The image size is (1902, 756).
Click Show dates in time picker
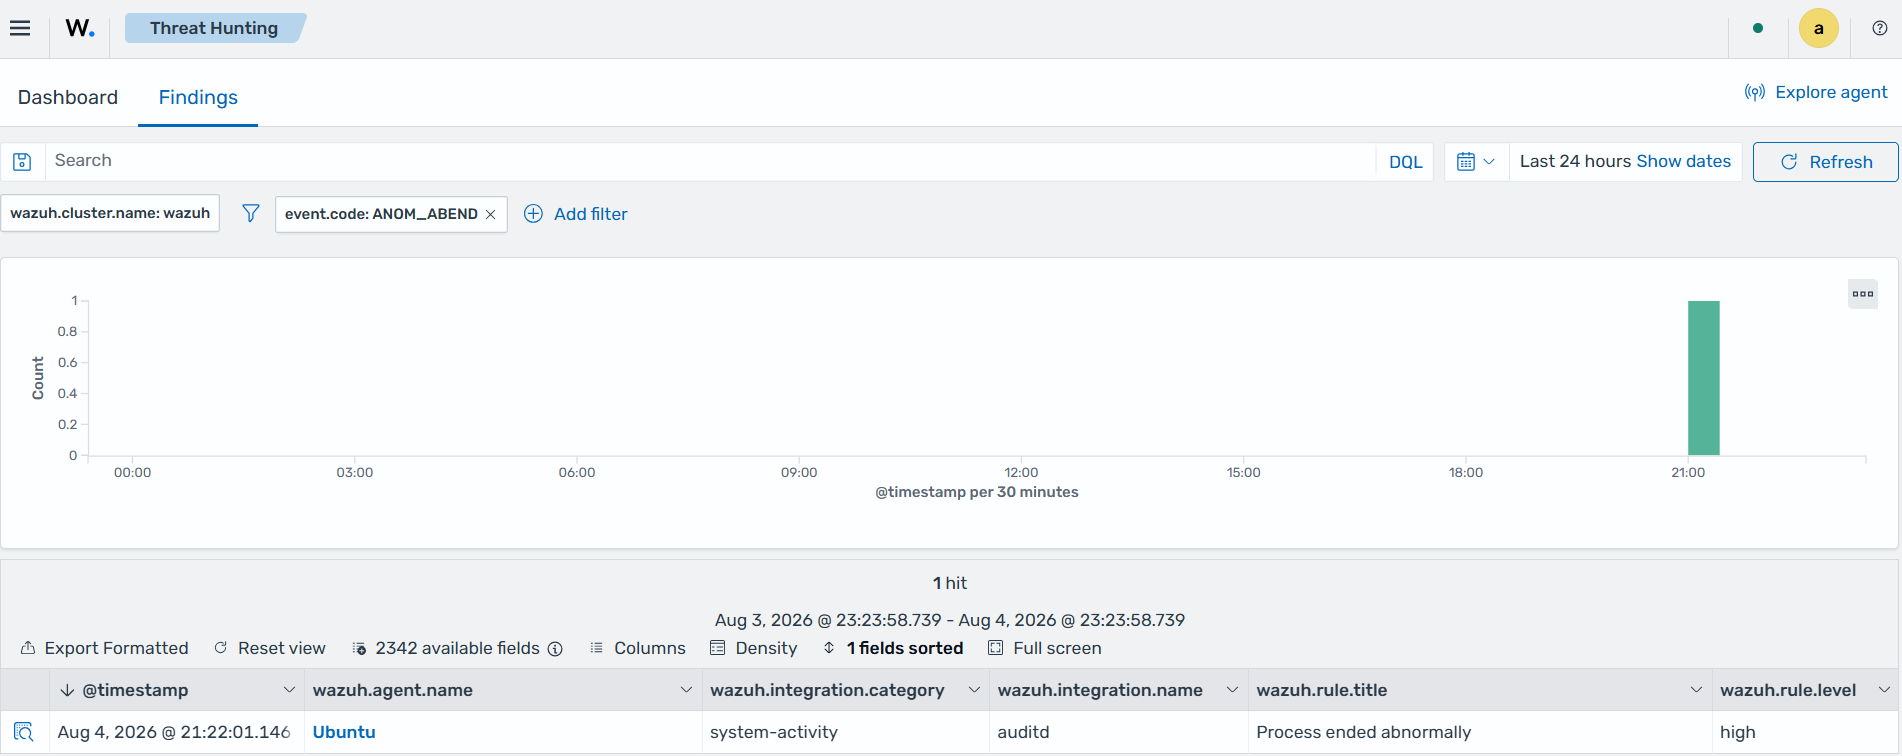point(1684,161)
